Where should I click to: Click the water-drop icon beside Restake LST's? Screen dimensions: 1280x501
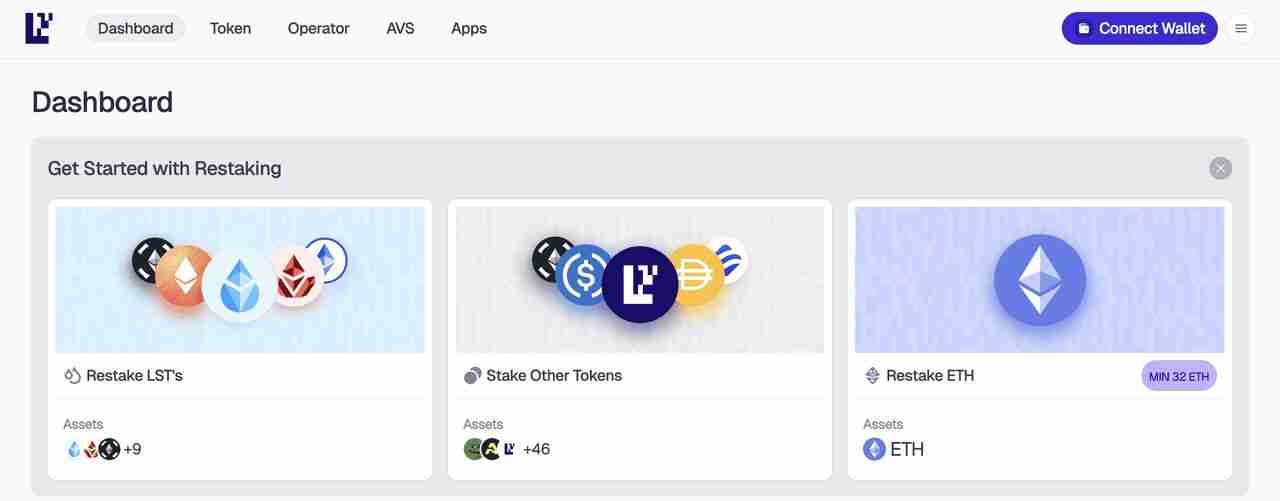pyautogui.click(x=72, y=376)
